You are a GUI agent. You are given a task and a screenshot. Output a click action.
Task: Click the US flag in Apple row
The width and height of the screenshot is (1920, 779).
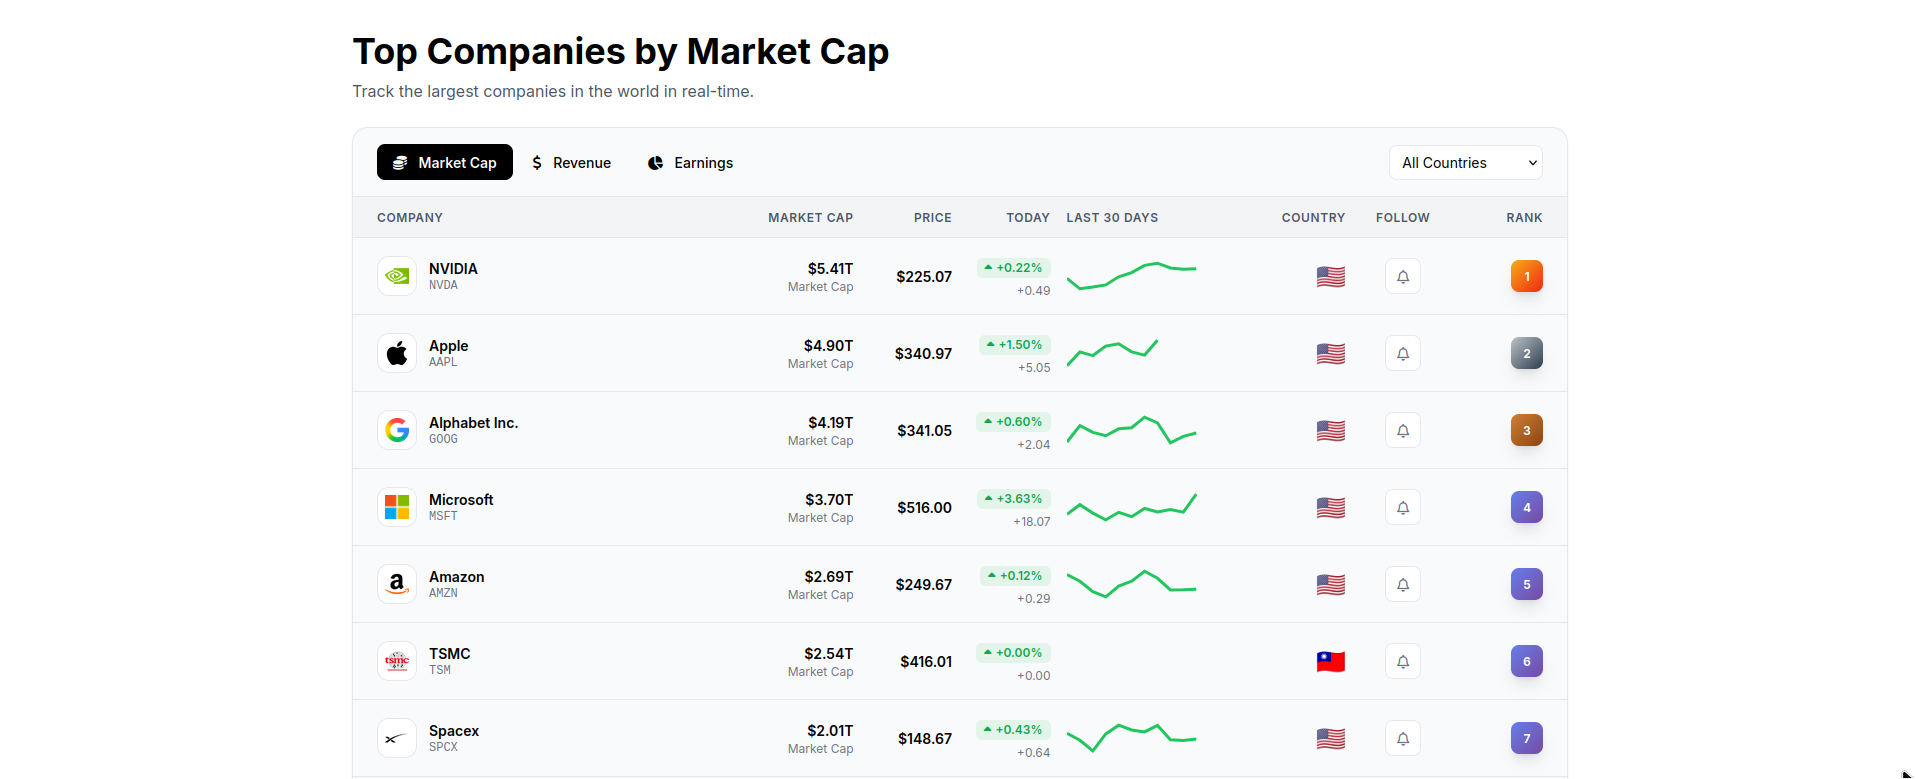1331,354
